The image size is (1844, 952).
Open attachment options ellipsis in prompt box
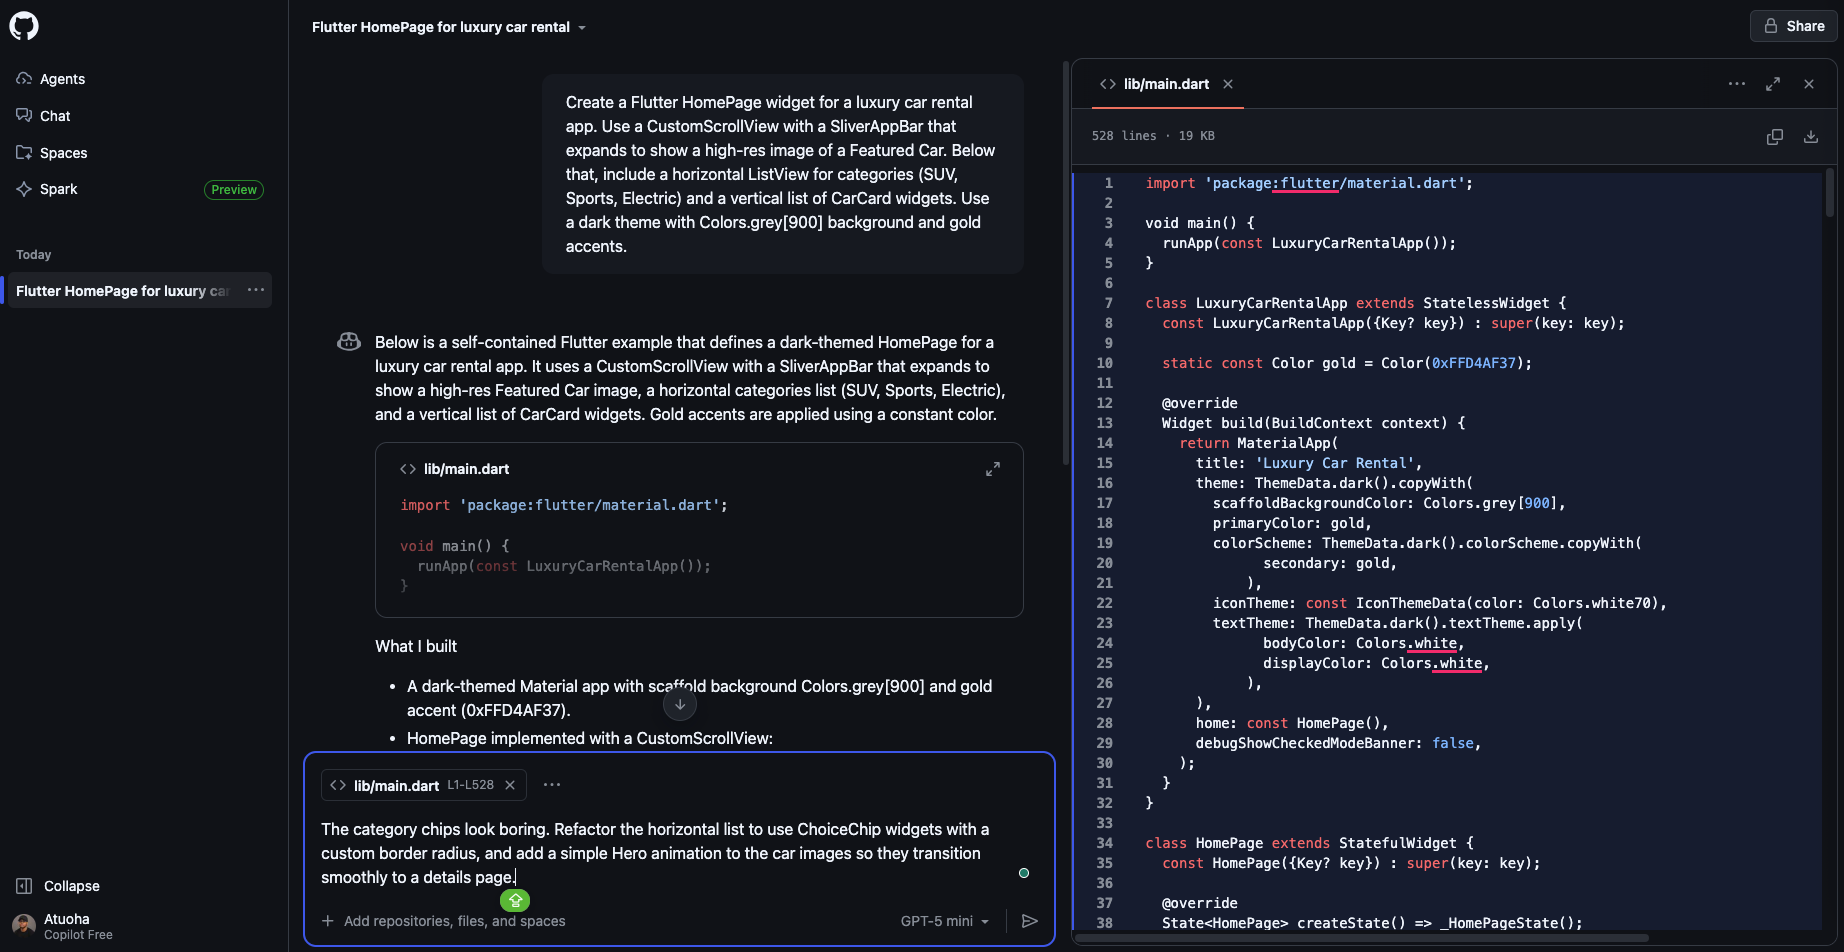552,785
